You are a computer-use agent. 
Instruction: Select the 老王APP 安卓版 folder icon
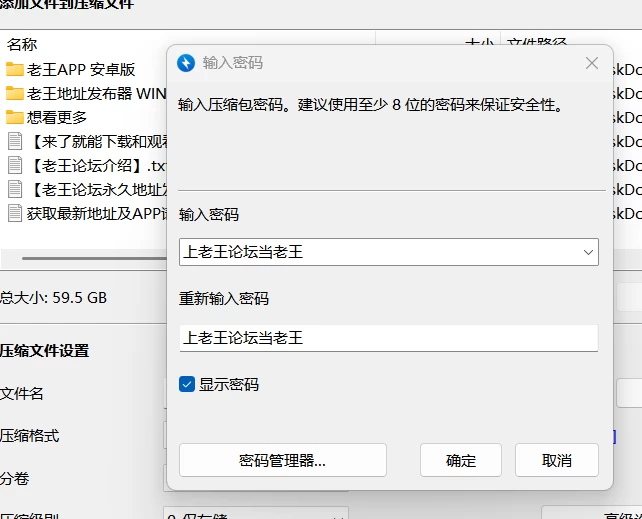(x=15, y=69)
